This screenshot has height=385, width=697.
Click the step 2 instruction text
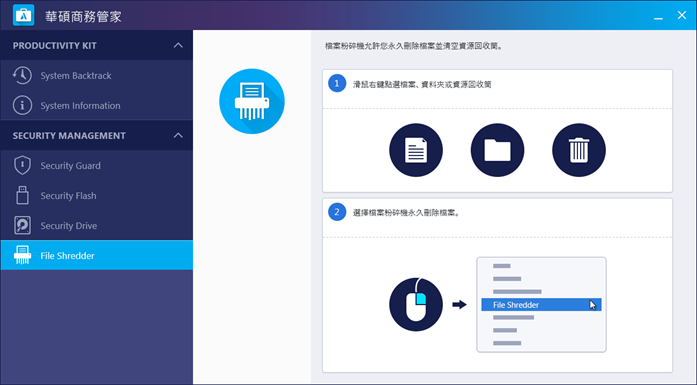(406, 213)
